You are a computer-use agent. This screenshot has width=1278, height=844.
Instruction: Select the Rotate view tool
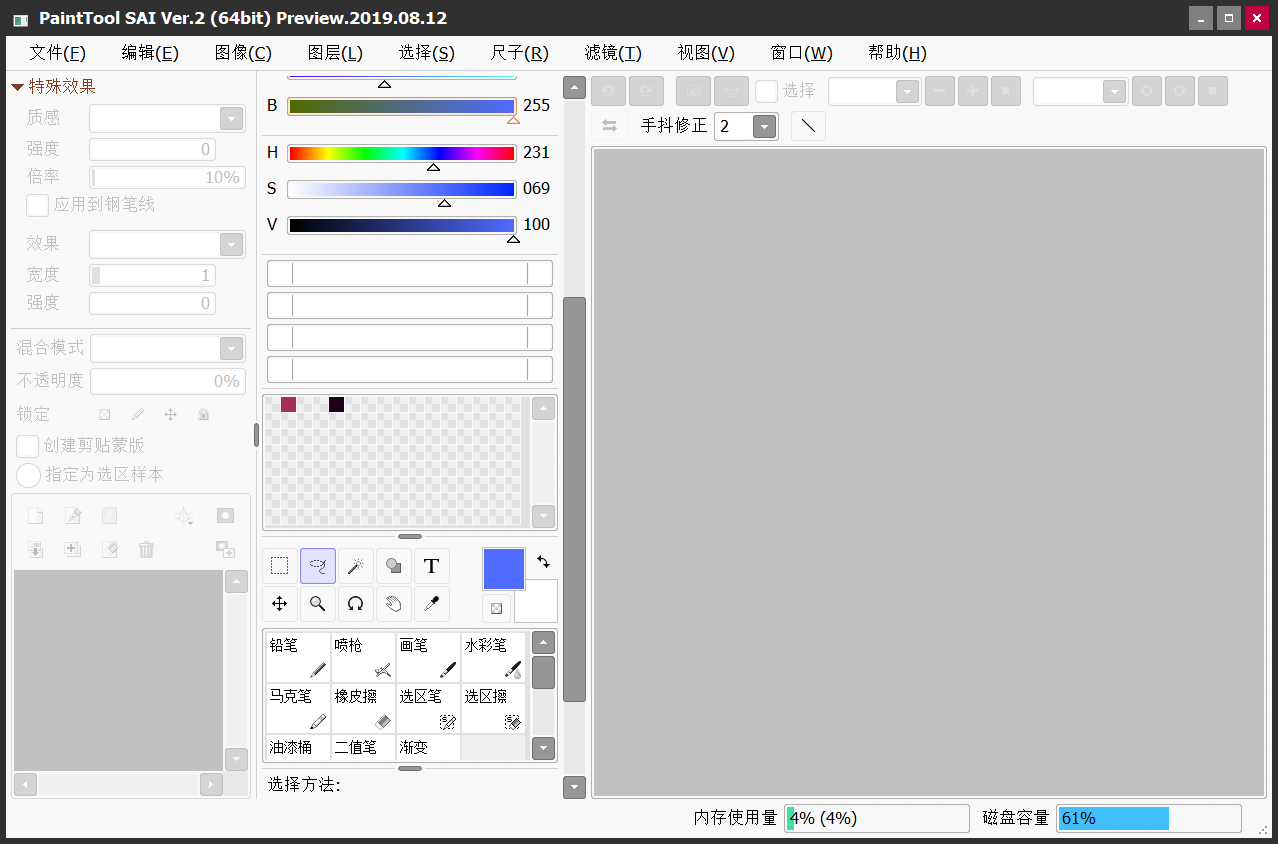click(356, 604)
